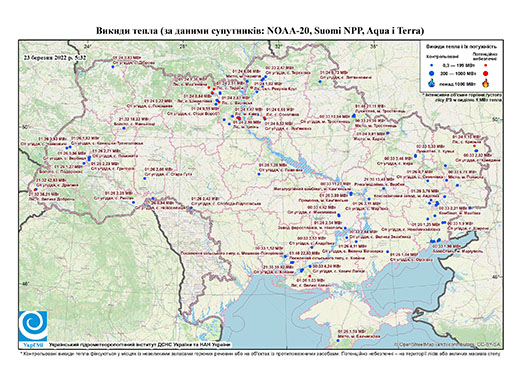Click the blue marker near Слобода-Підлісівська

coord(191,208)
